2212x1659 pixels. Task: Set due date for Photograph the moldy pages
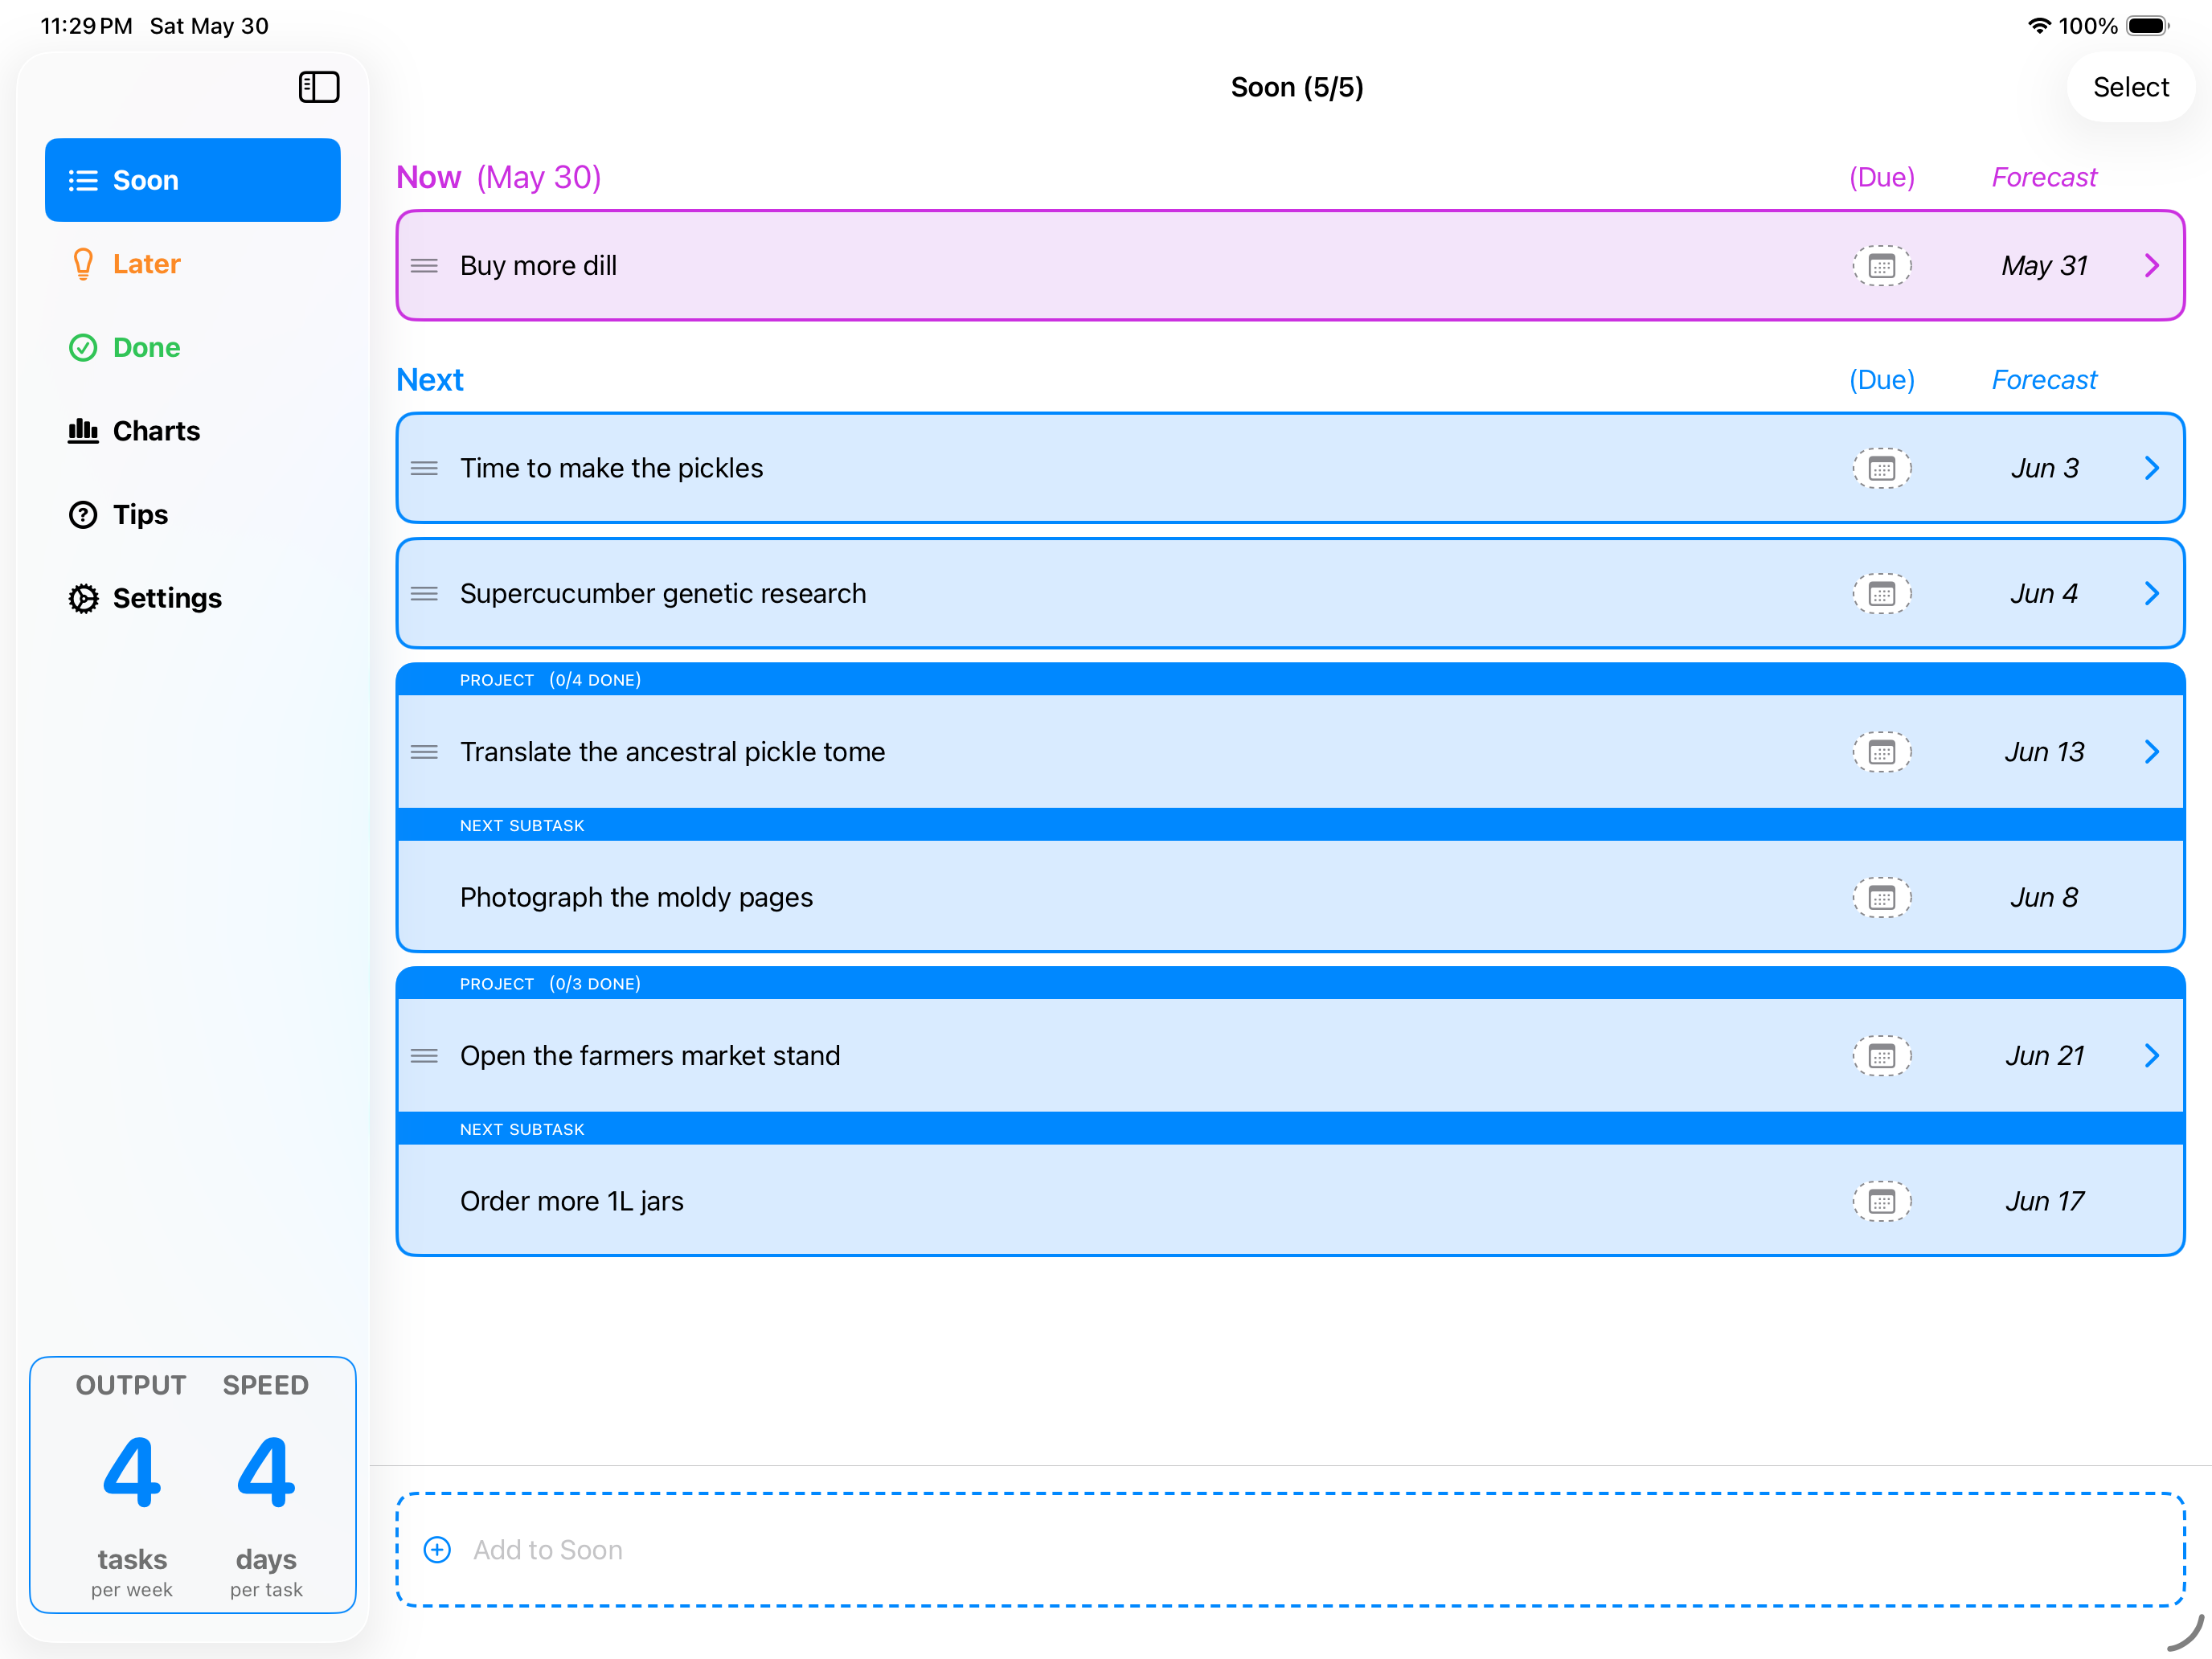tap(1881, 898)
